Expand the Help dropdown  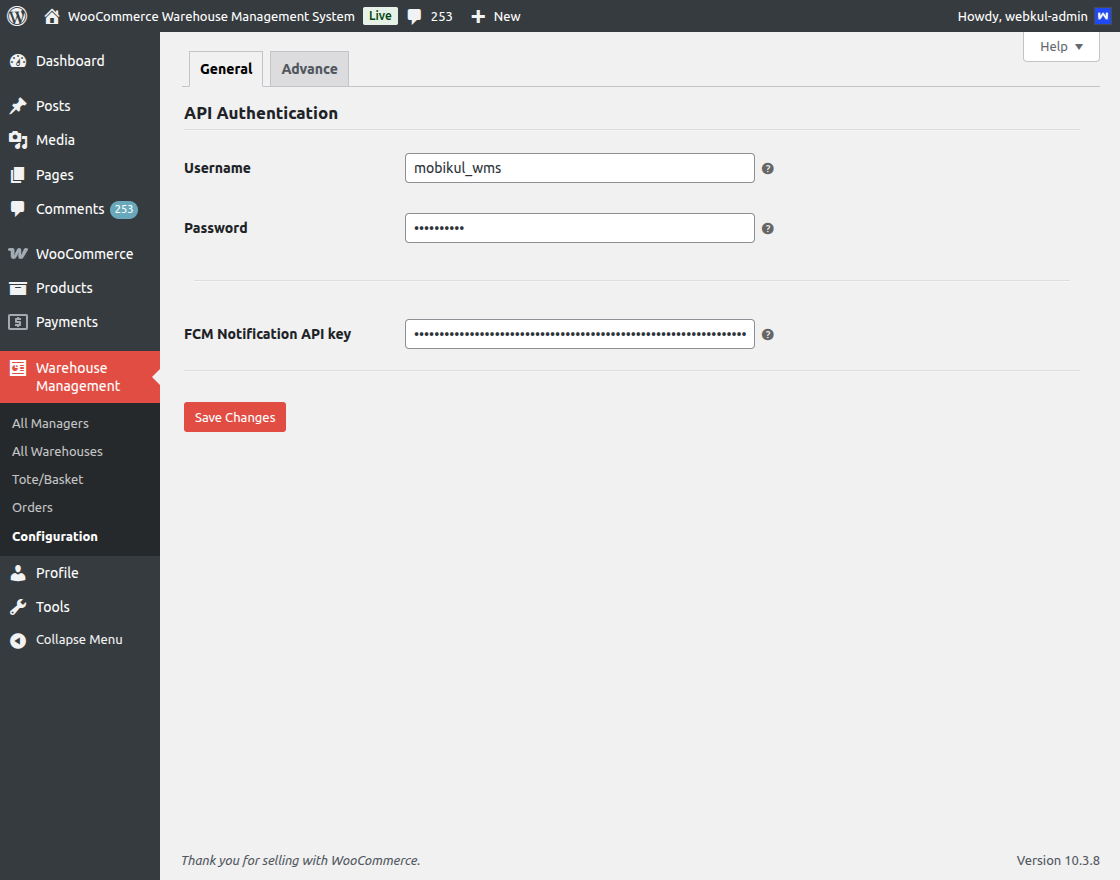click(x=1061, y=46)
